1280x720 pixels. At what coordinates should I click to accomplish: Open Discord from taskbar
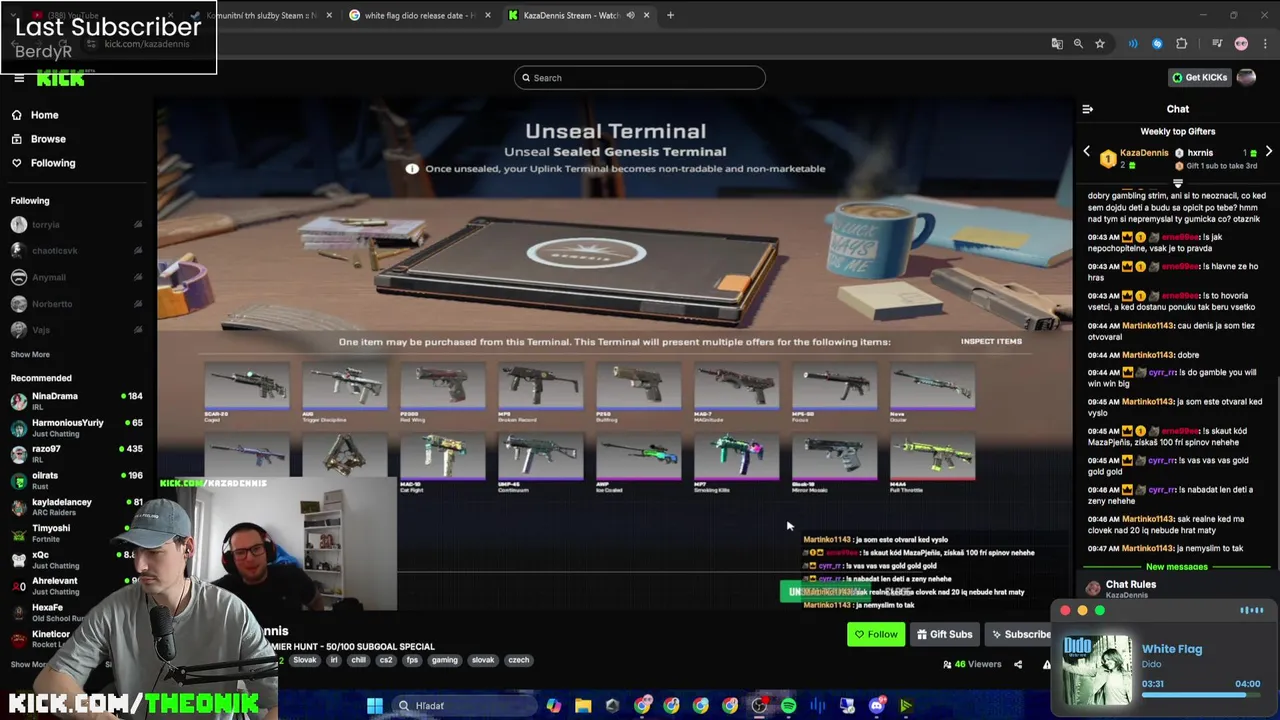(877, 706)
